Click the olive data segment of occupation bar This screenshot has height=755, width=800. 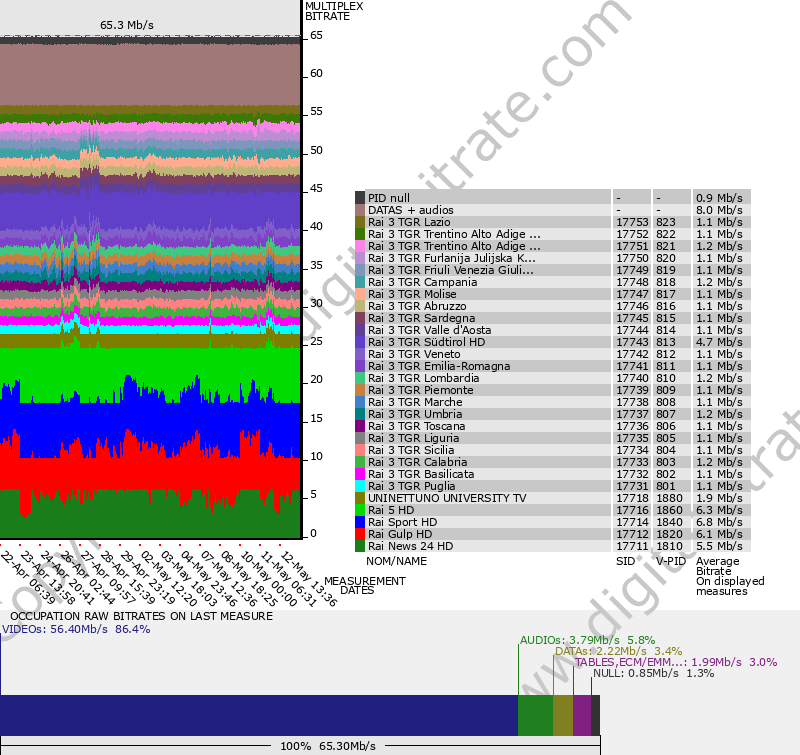click(563, 715)
